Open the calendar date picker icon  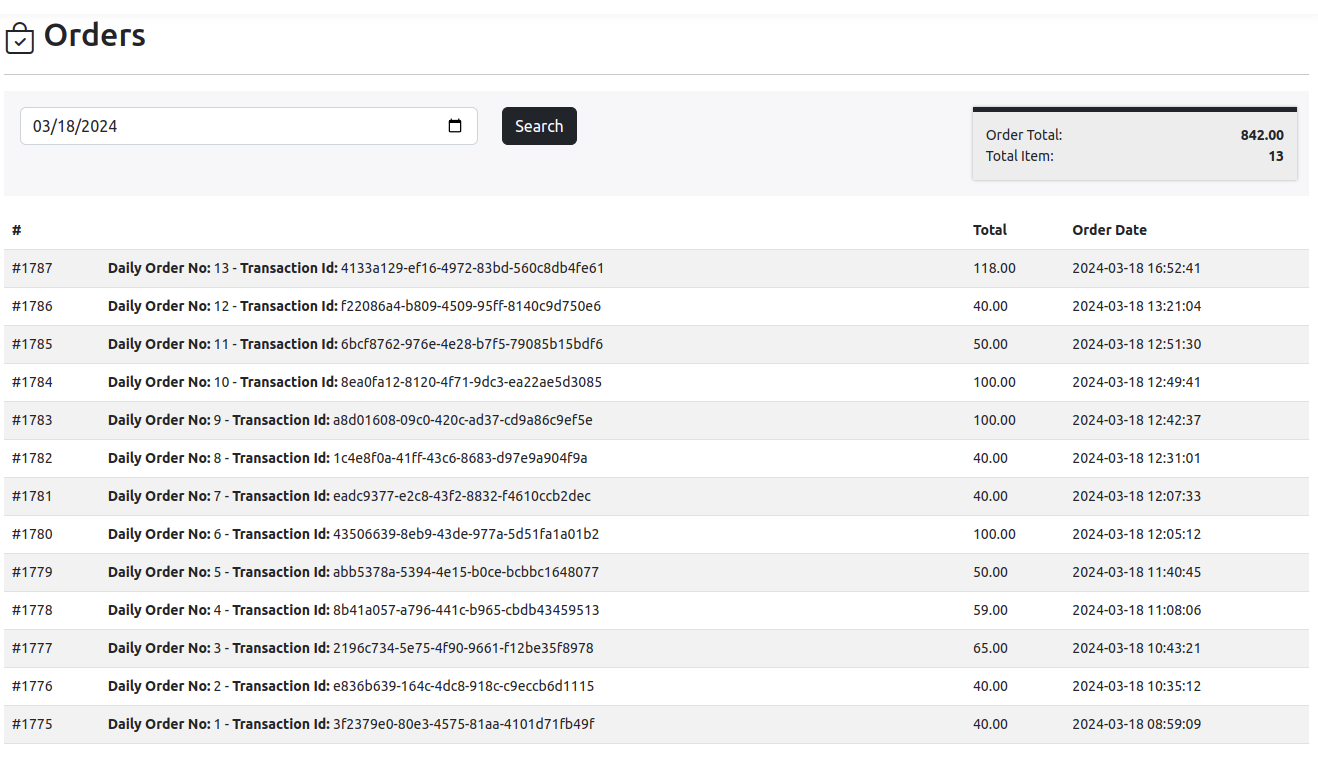(x=455, y=126)
